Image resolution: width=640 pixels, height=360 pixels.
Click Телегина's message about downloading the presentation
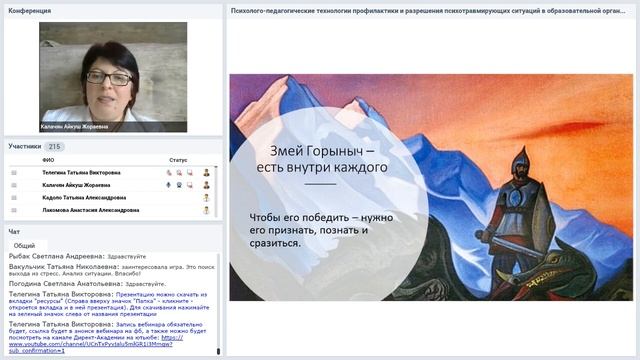pos(109,304)
